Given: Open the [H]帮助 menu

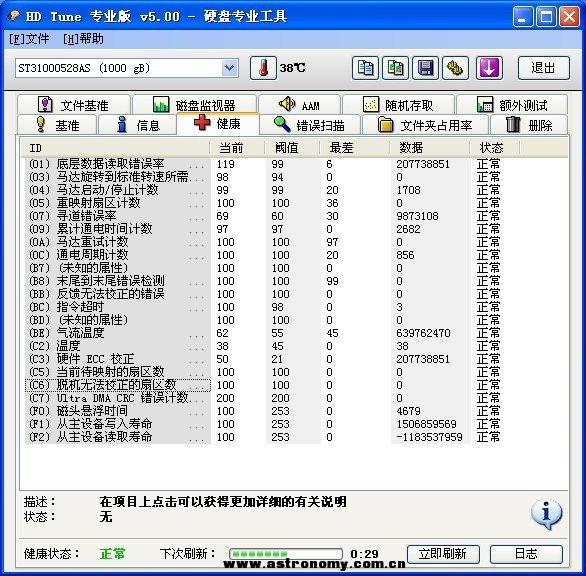Looking at the screenshot, I should click(x=83, y=39).
